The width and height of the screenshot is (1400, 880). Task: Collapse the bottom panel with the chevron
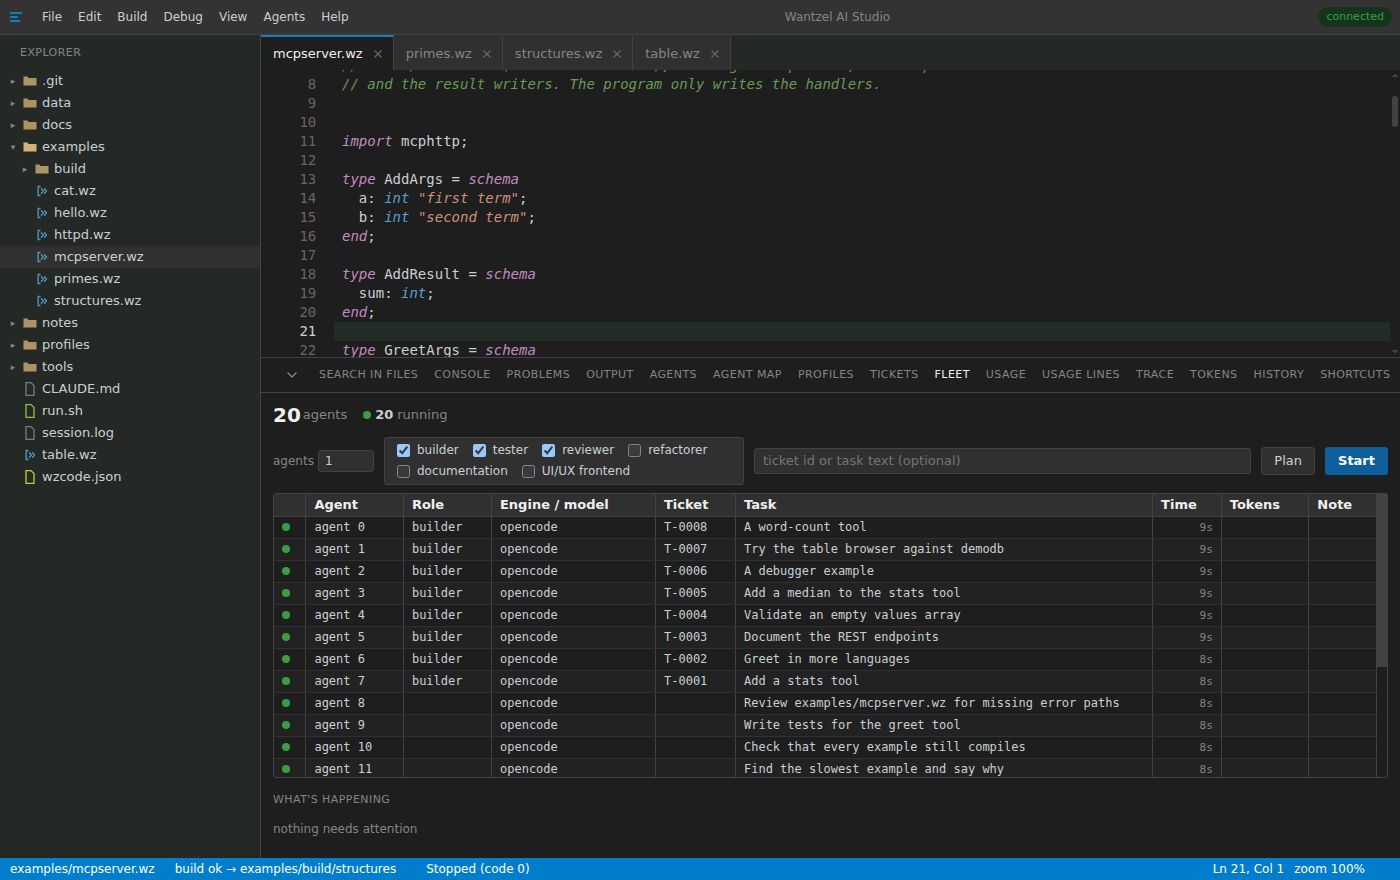(292, 375)
